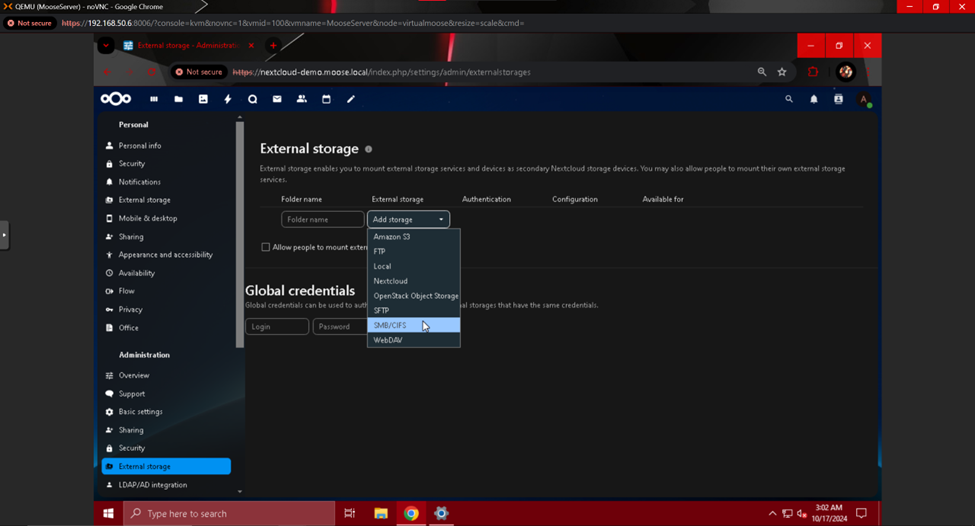This screenshot has height=526, width=975.
Task: Open the Calendar app icon
Action: click(x=326, y=99)
